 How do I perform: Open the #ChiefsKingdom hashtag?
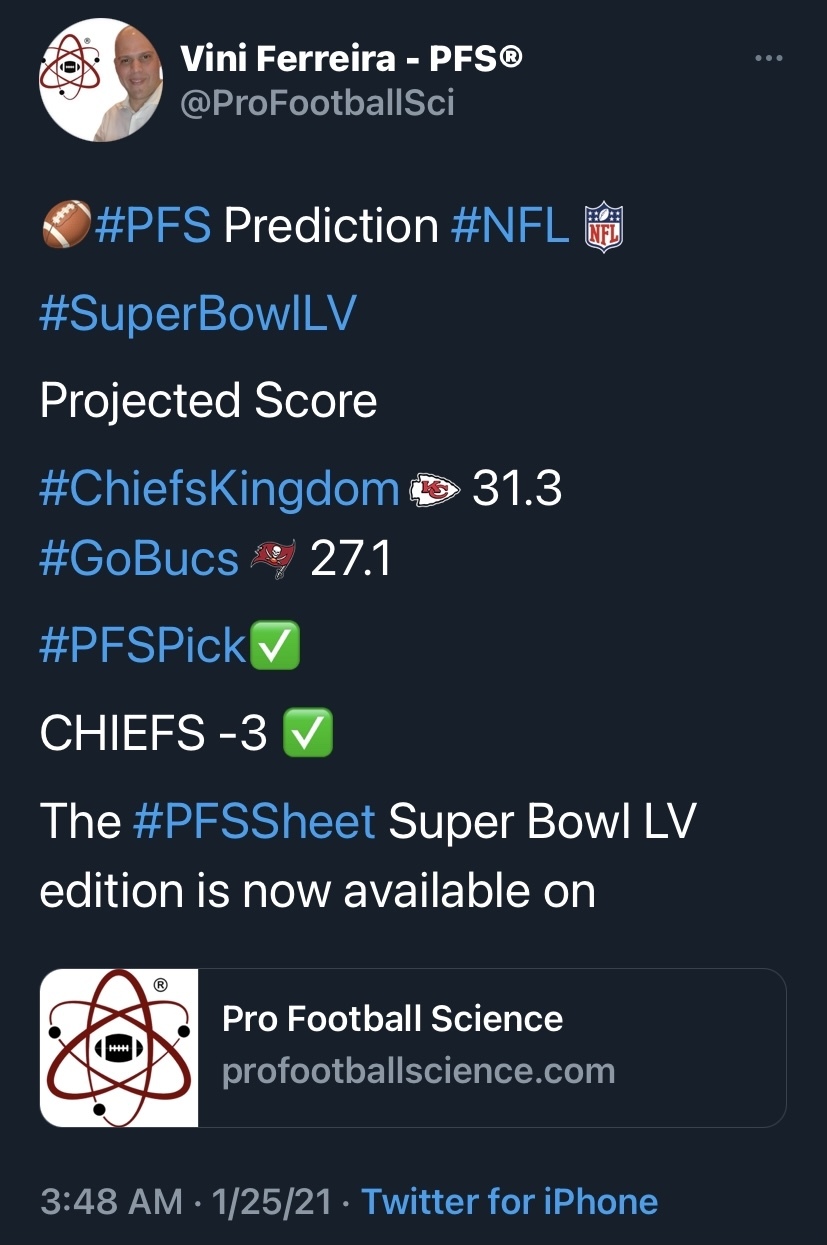pyautogui.click(x=220, y=490)
